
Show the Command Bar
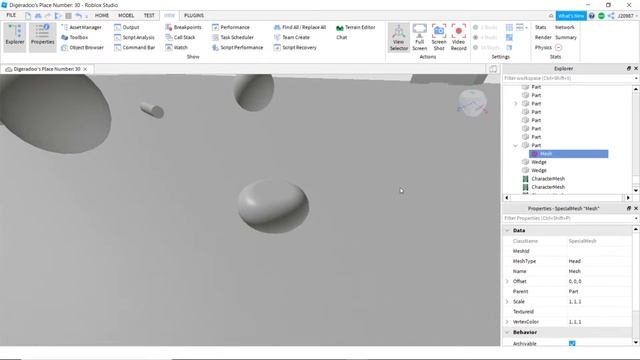click(135, 48)
